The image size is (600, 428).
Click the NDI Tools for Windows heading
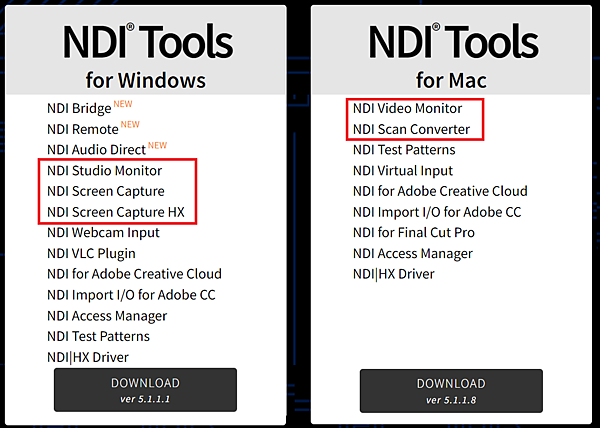(147, 55)
